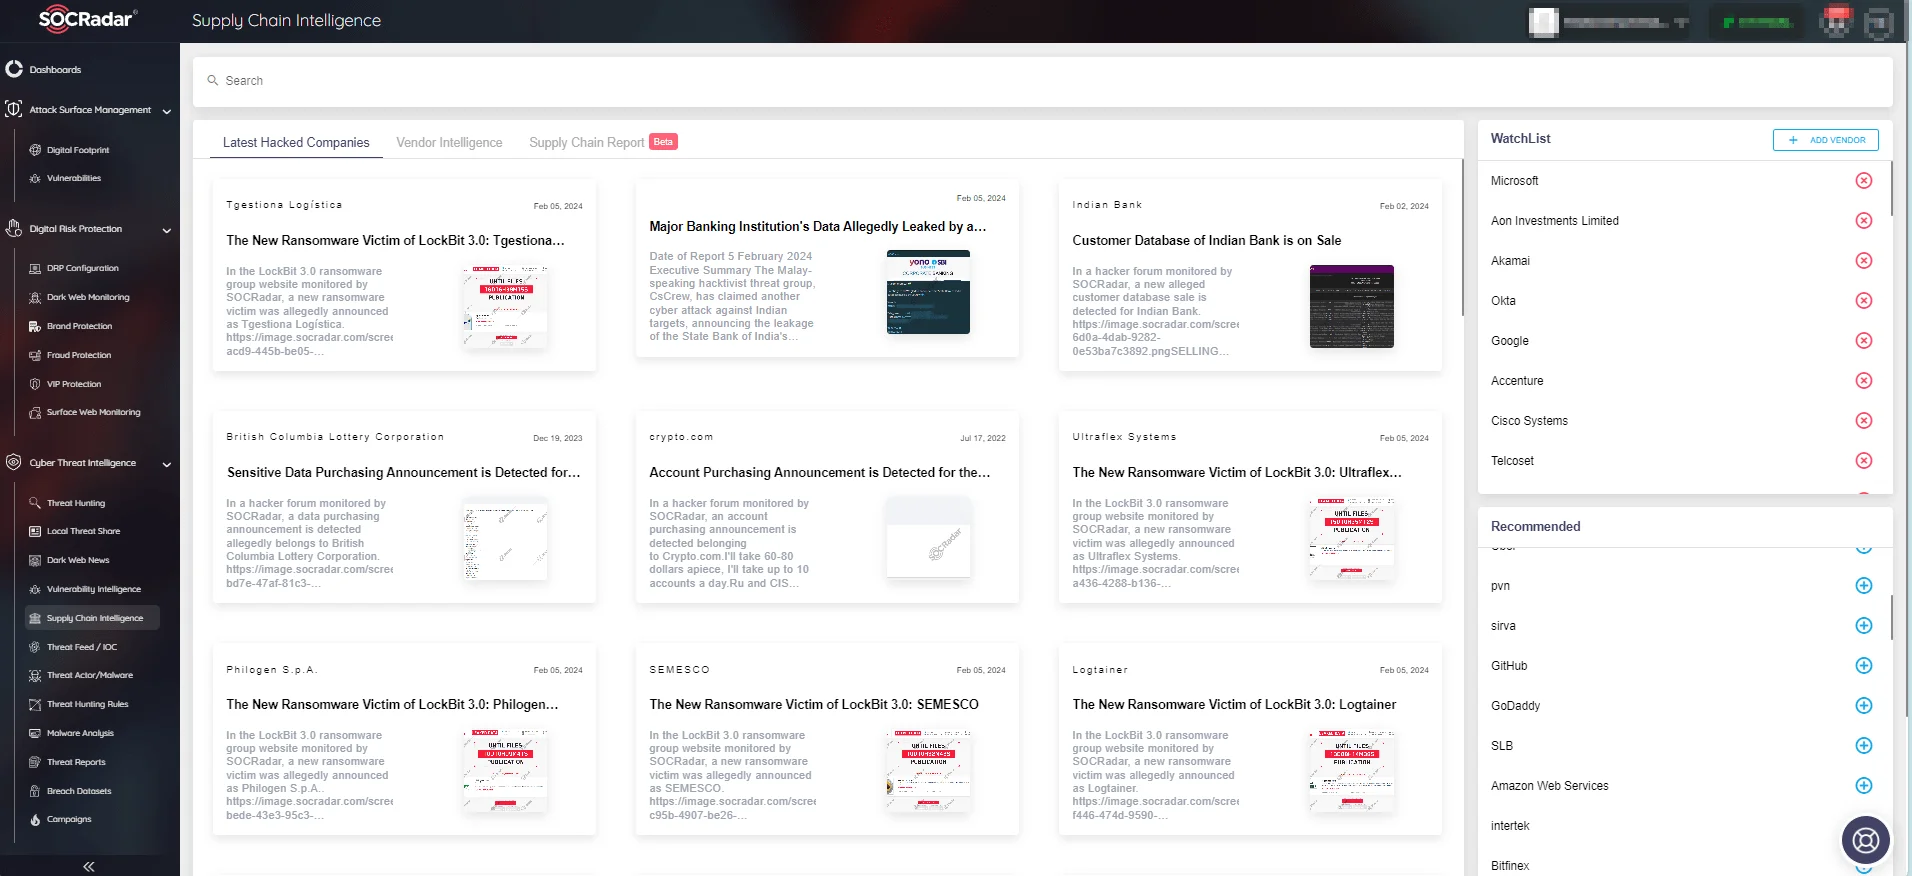Open Vulnerability Intelligence
The height and width of the screenshot is (876, 1912).
pyautogui.click(x=94, y=589)
